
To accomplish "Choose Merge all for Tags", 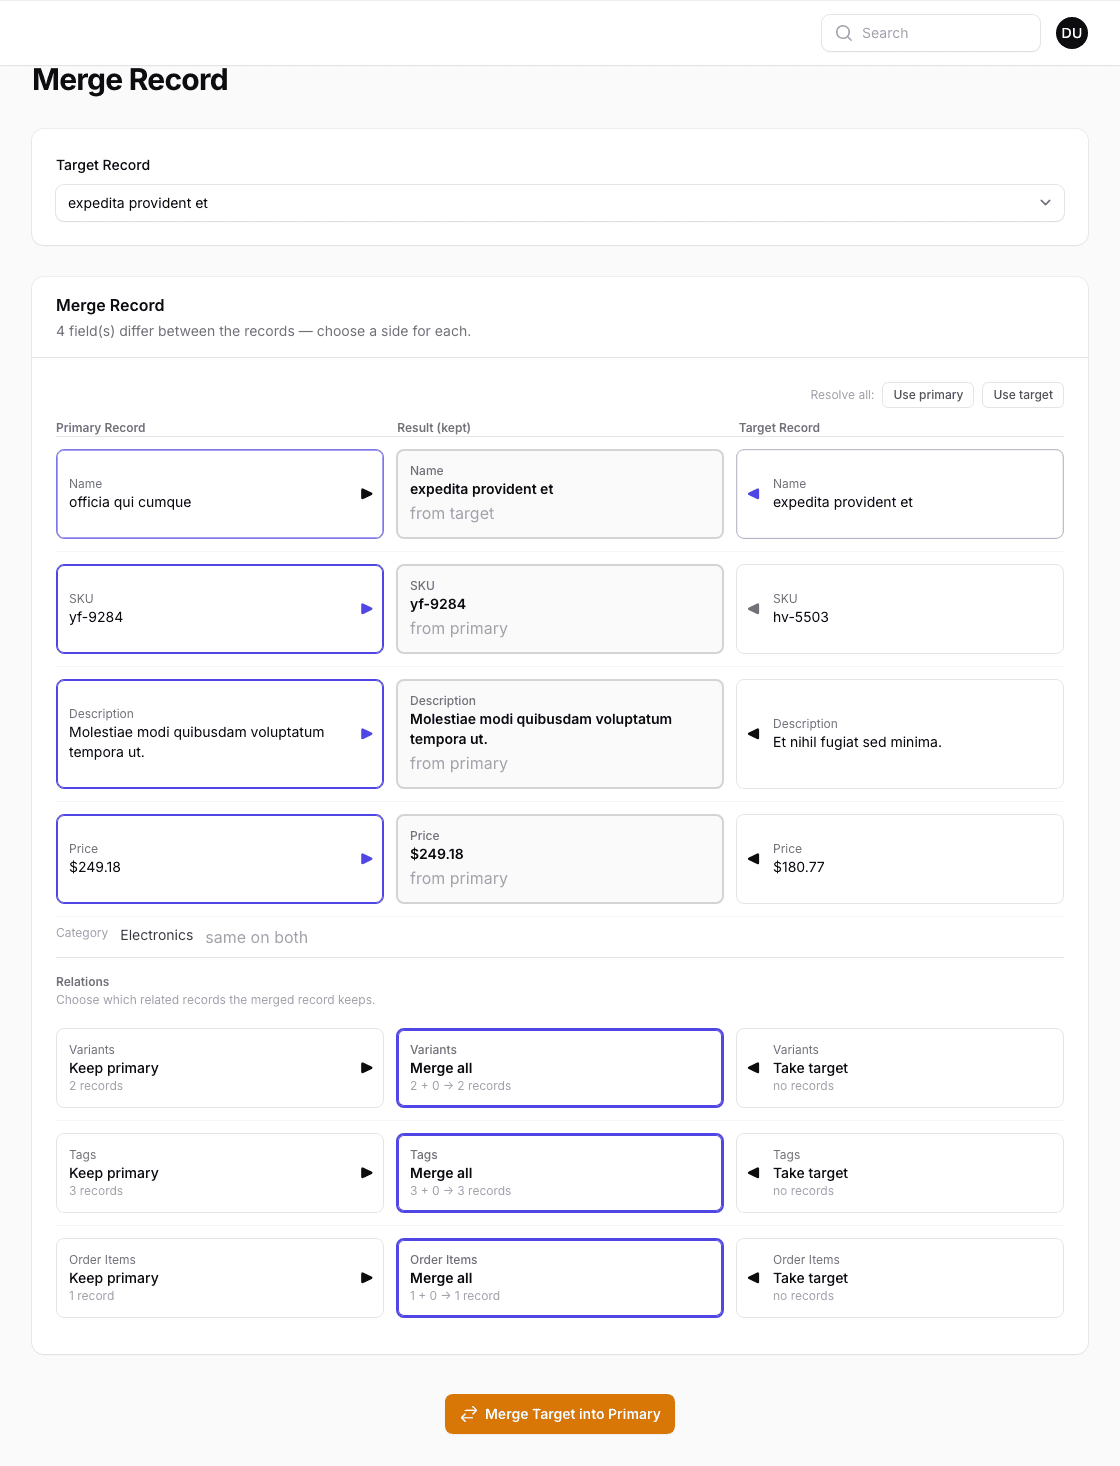I will 560,1173.
